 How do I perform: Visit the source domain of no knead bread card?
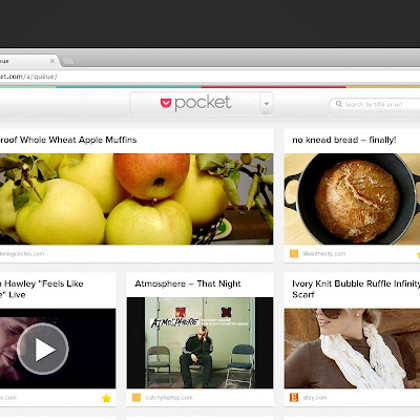tap(324, 254)
